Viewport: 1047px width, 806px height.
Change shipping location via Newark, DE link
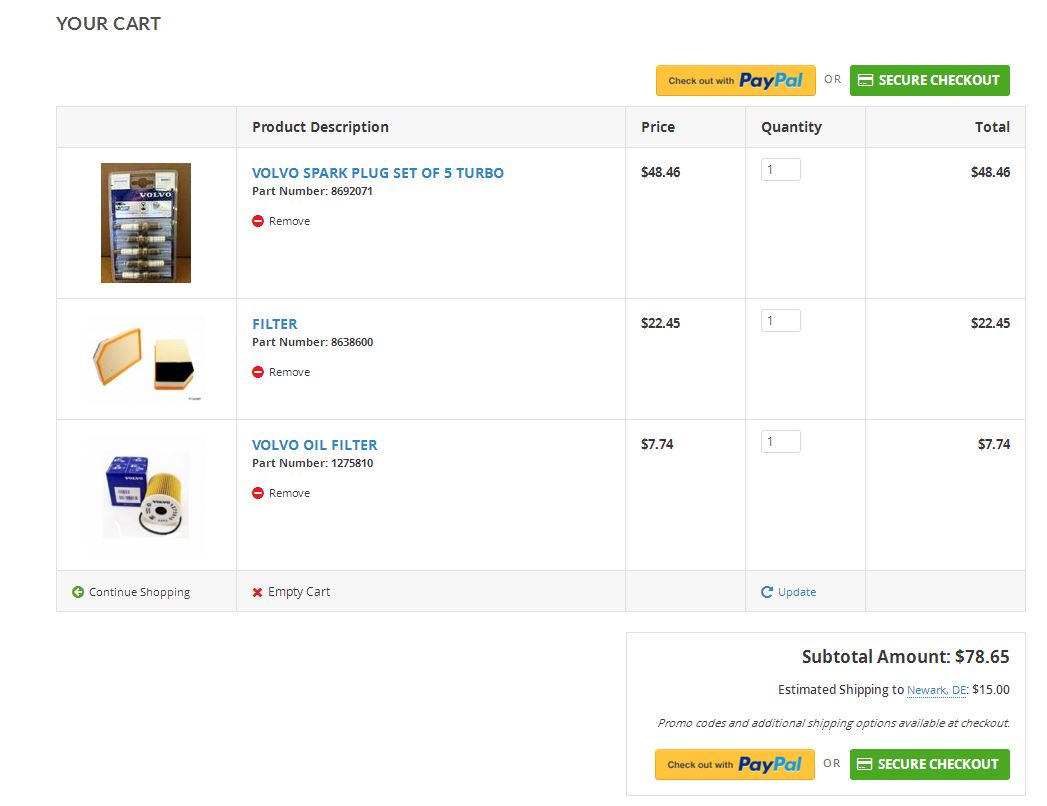(x=936, y=690)
